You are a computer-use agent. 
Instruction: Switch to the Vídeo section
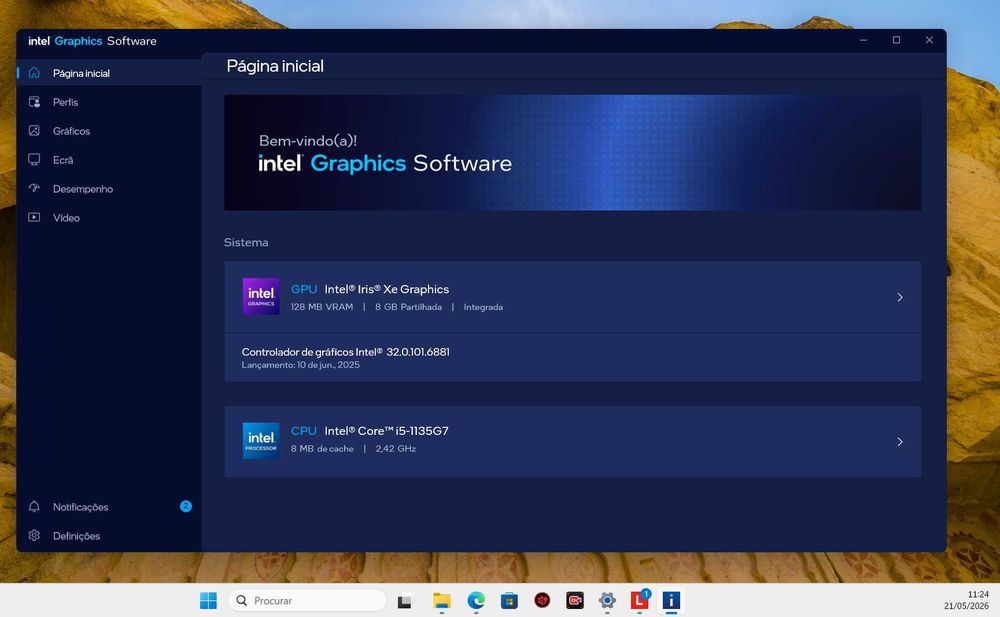point(109,218)
